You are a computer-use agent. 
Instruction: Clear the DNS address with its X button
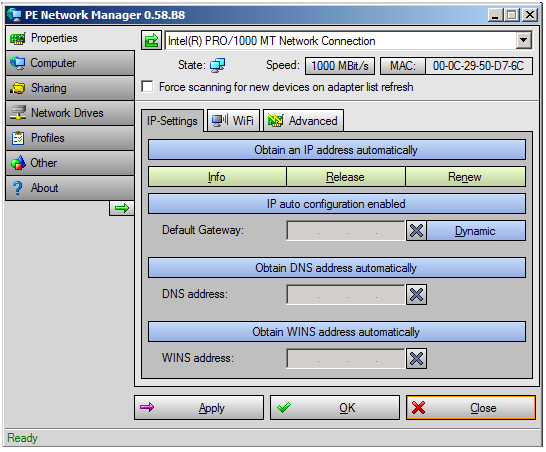pyautogui.click(x=416, y=295)
